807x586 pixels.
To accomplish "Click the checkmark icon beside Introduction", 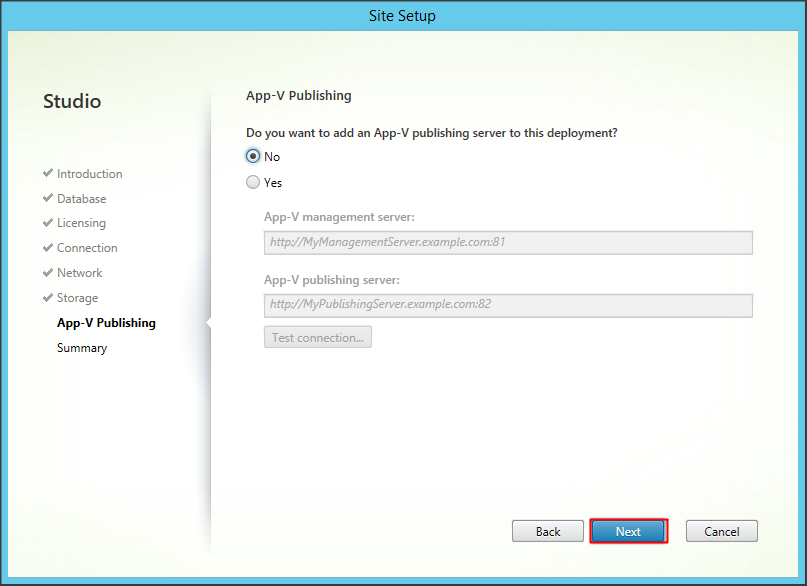I will coord(48,174).
